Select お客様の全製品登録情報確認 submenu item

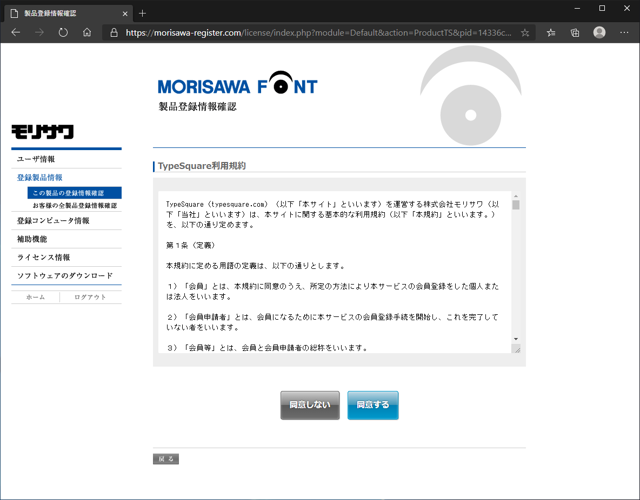pos(75,205)
